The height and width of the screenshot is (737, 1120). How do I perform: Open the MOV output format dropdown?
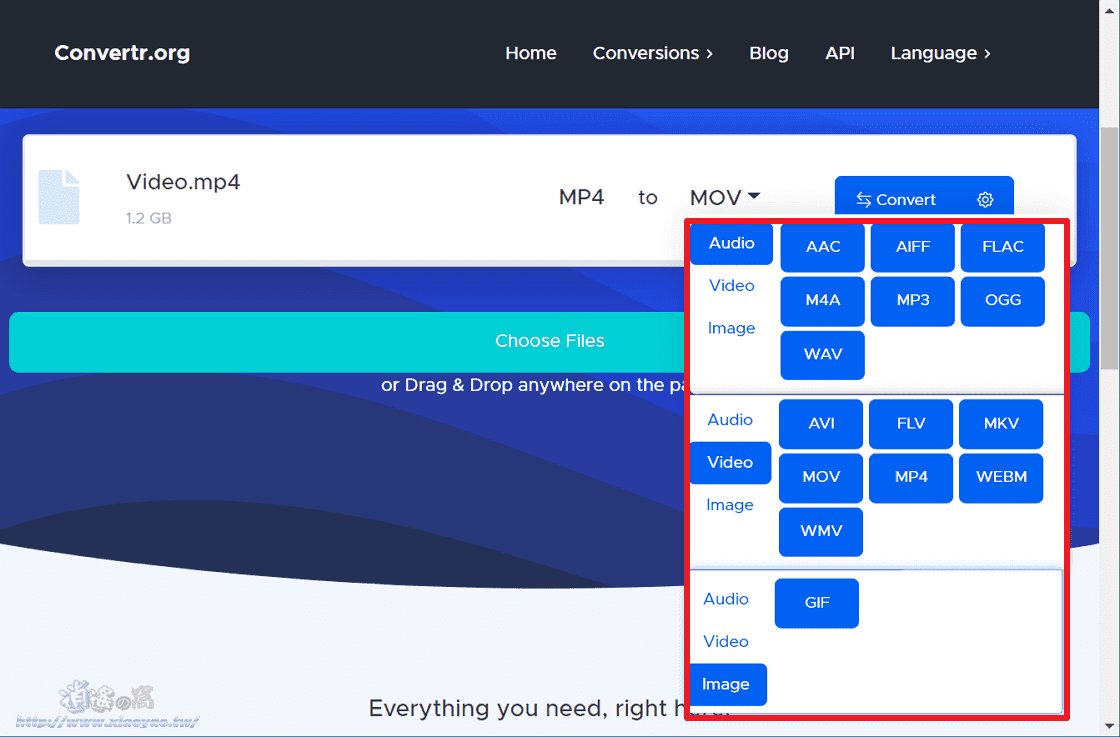click(x=724, y=197)
